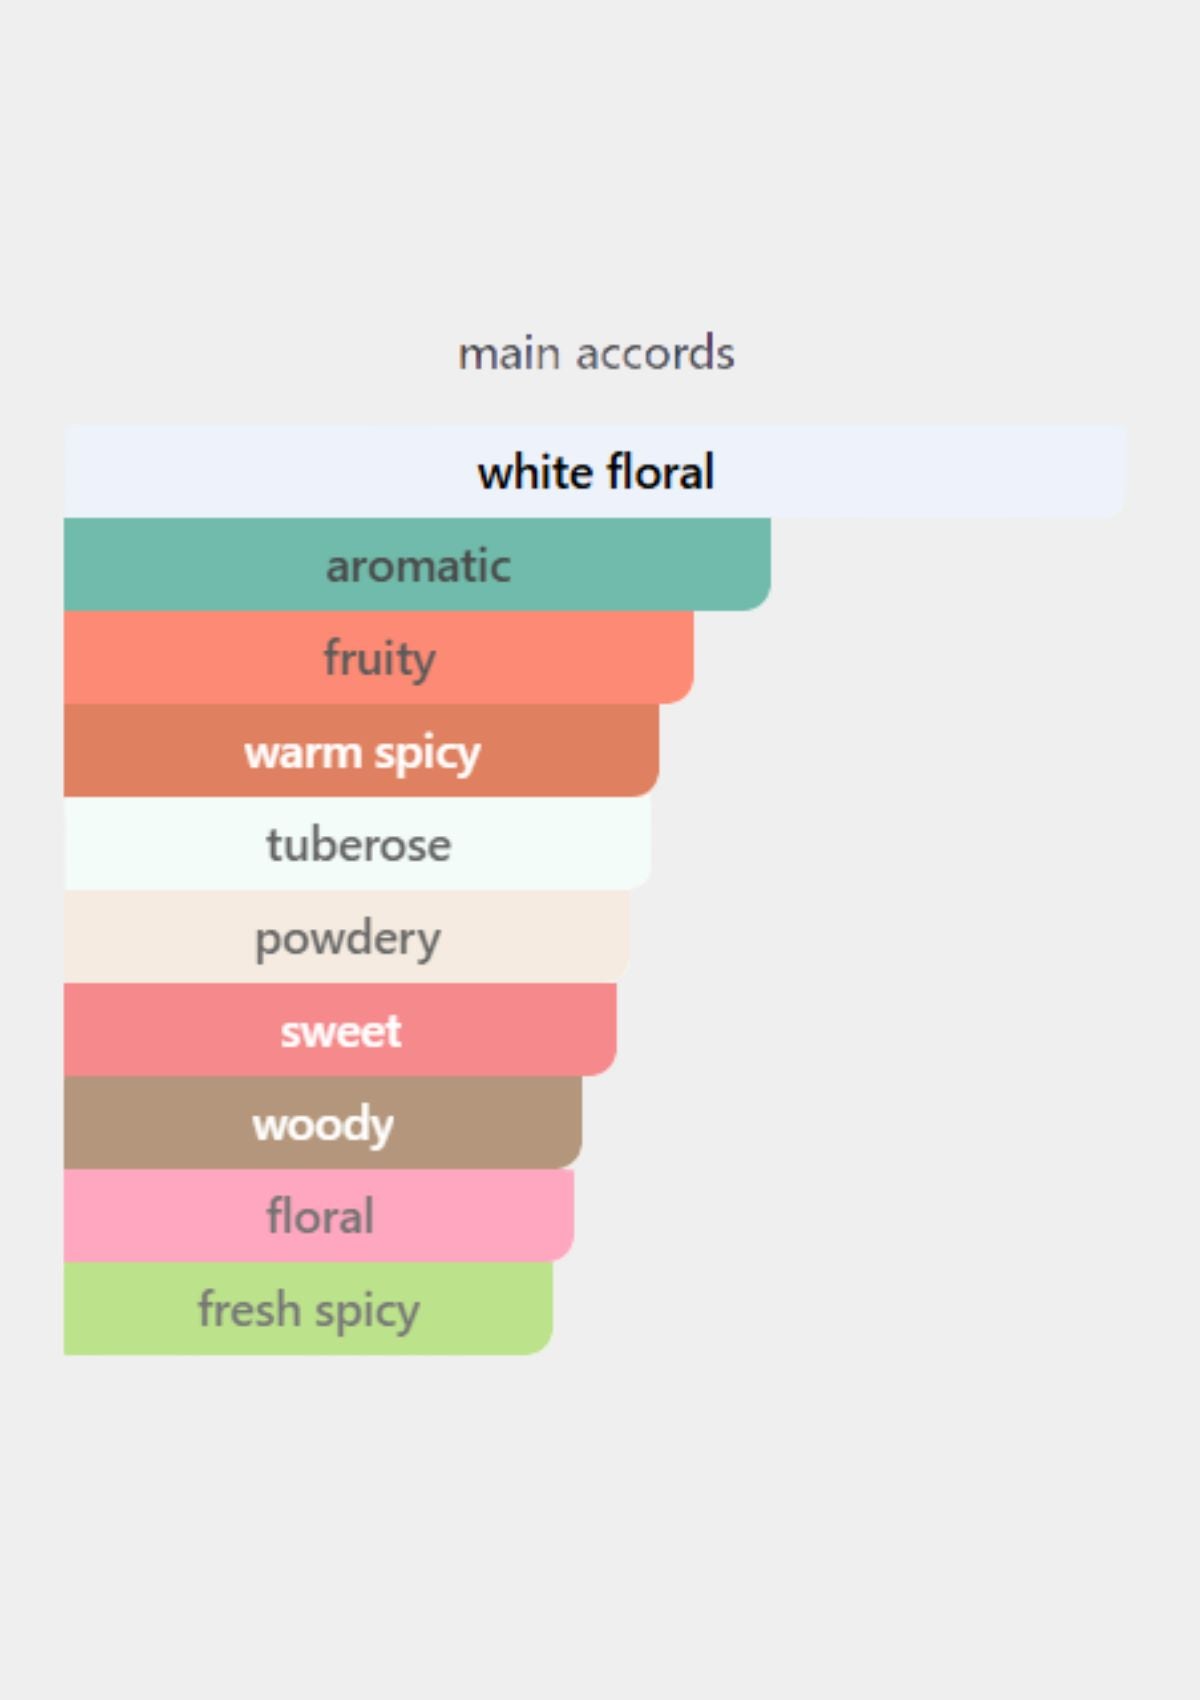Click the 'white floral' text label
The width and height of the screenshot is (1200, 1700).
[x=596, y=472]
